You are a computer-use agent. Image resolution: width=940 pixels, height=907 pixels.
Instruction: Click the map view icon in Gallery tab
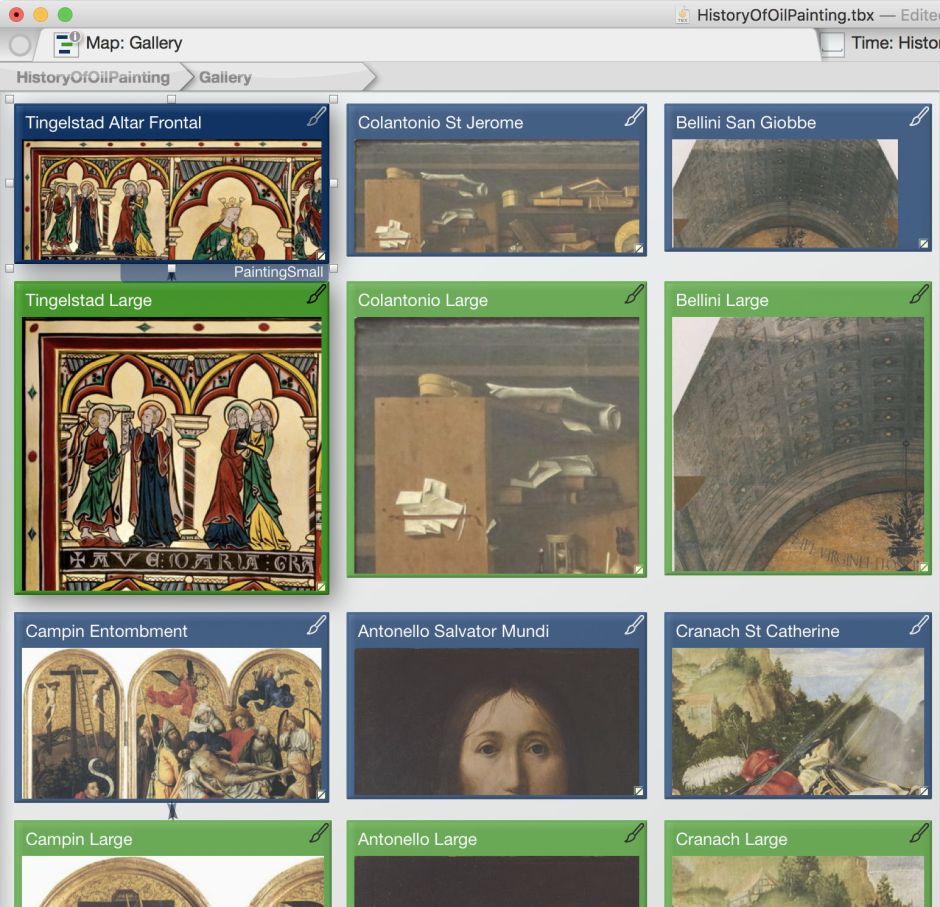click(67, 44)
